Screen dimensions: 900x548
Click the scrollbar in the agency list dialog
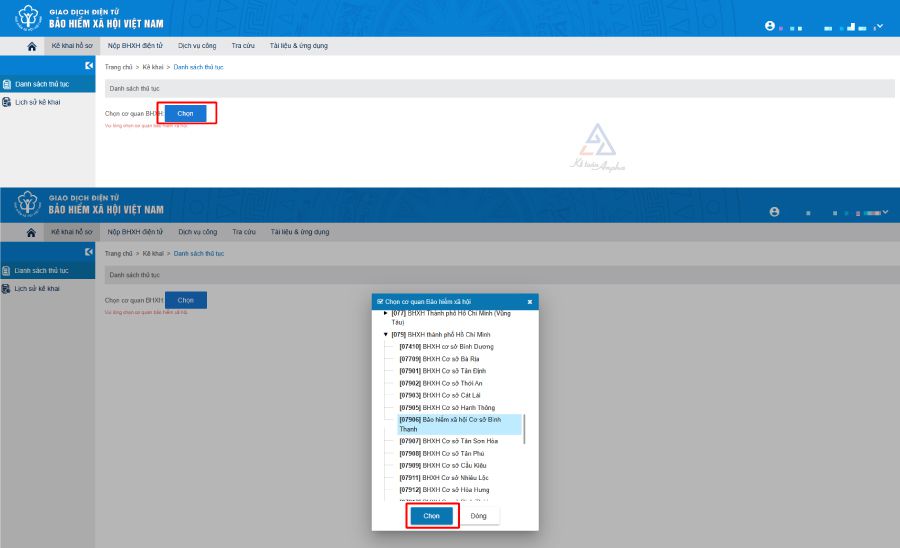[524, 428]
